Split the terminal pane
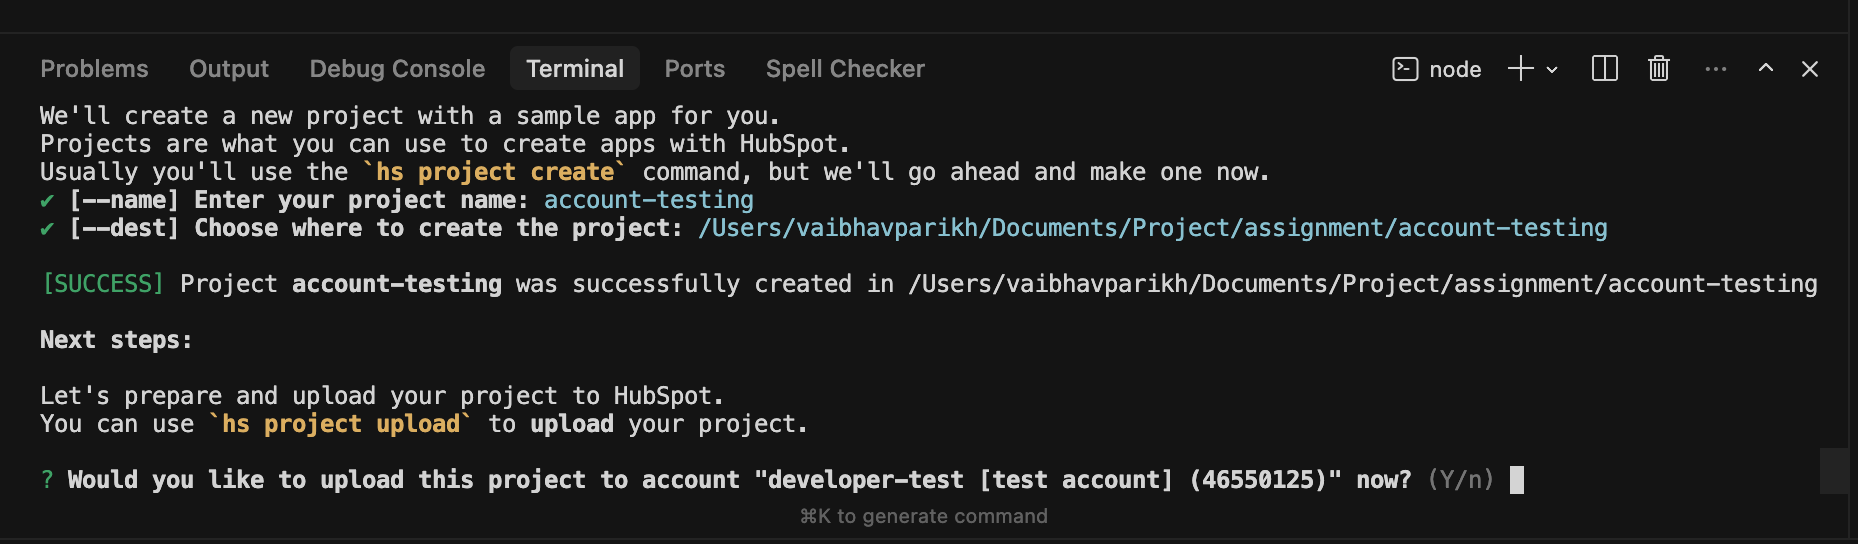 (1605, 69)
